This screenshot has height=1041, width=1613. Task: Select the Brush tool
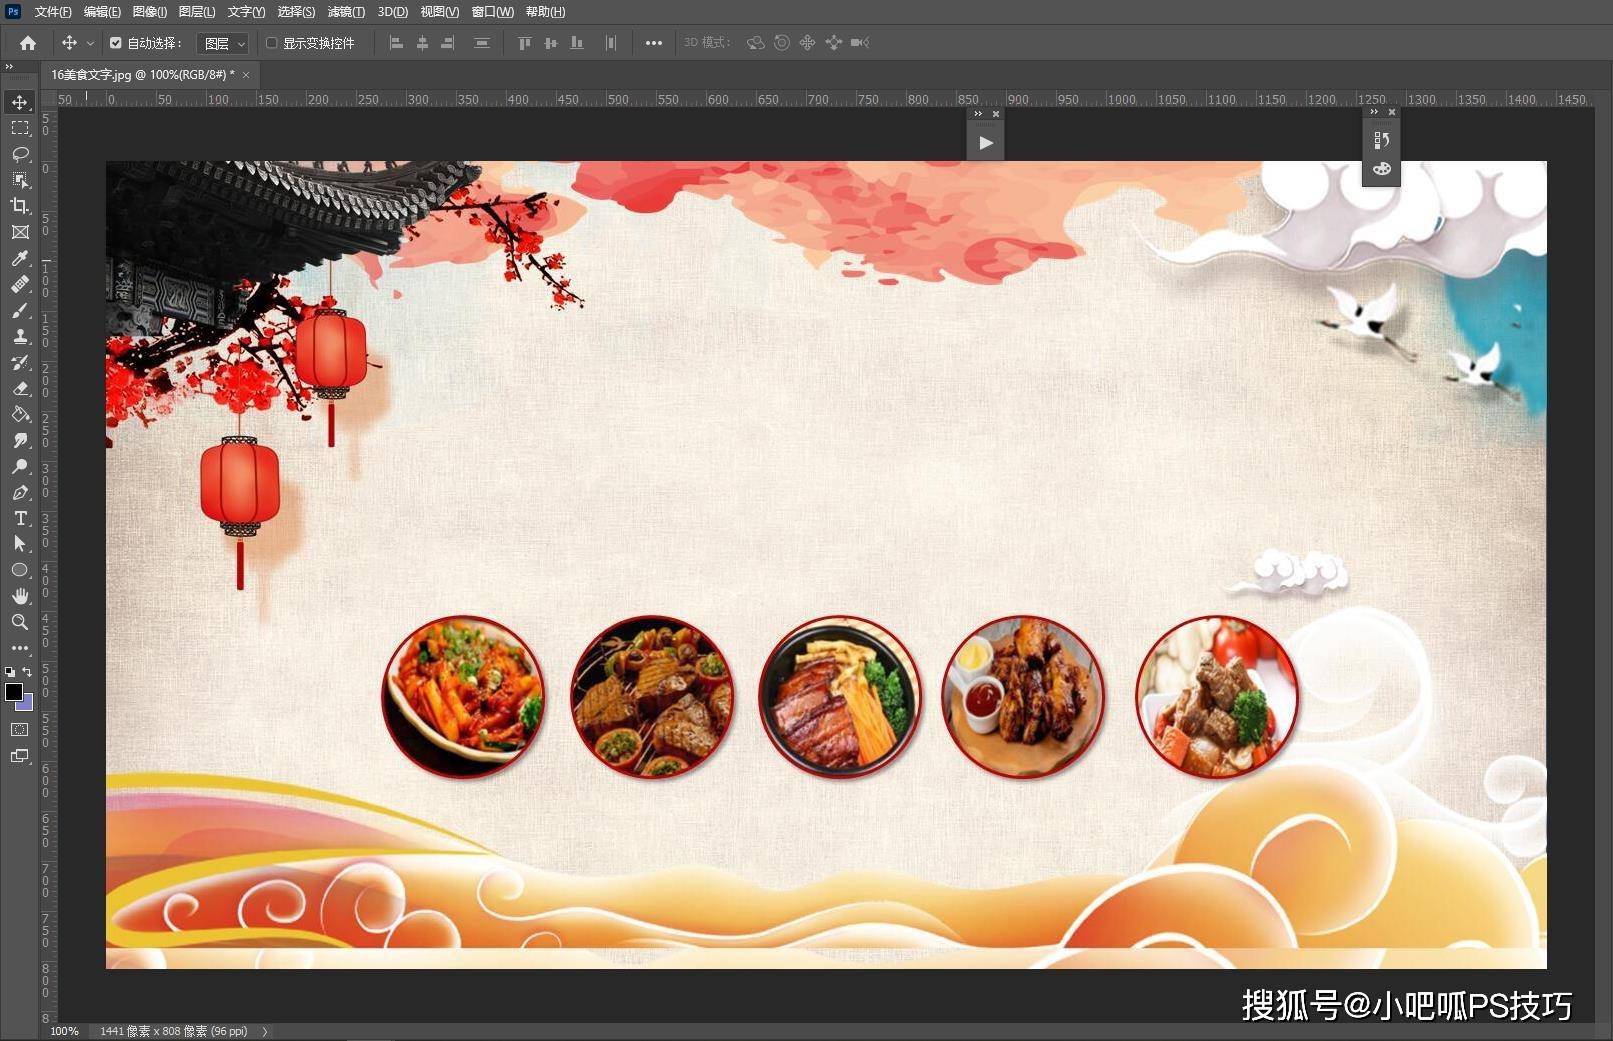click(19, 310)
